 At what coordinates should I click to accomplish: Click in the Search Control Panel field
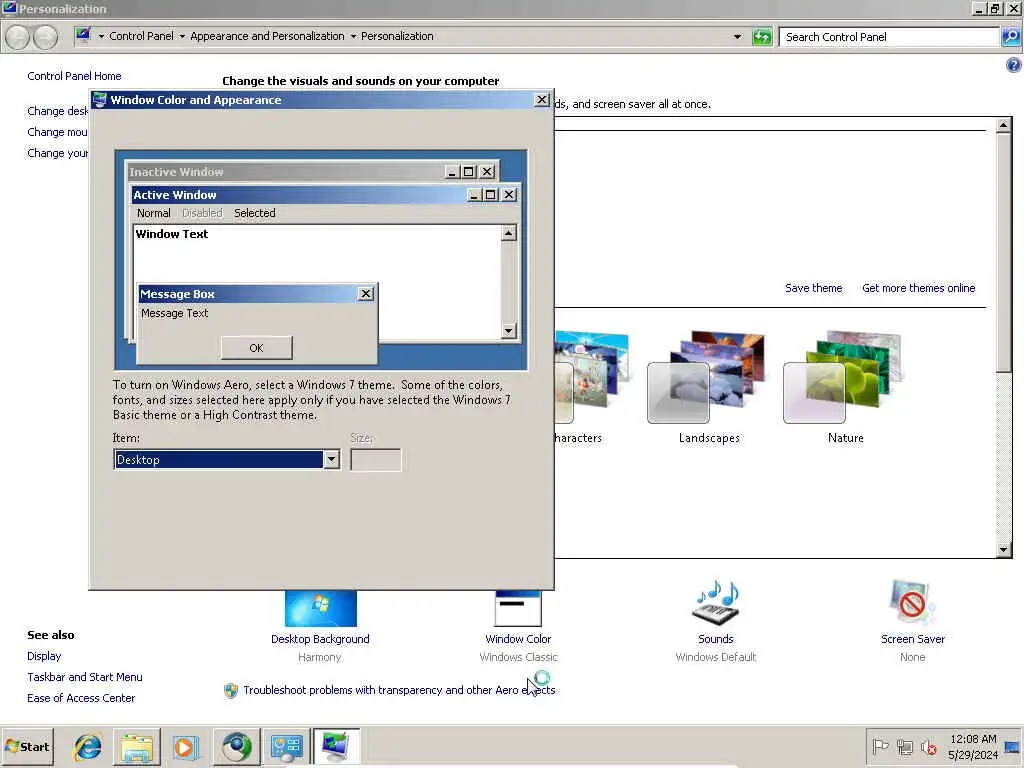(x=889, y=37)
